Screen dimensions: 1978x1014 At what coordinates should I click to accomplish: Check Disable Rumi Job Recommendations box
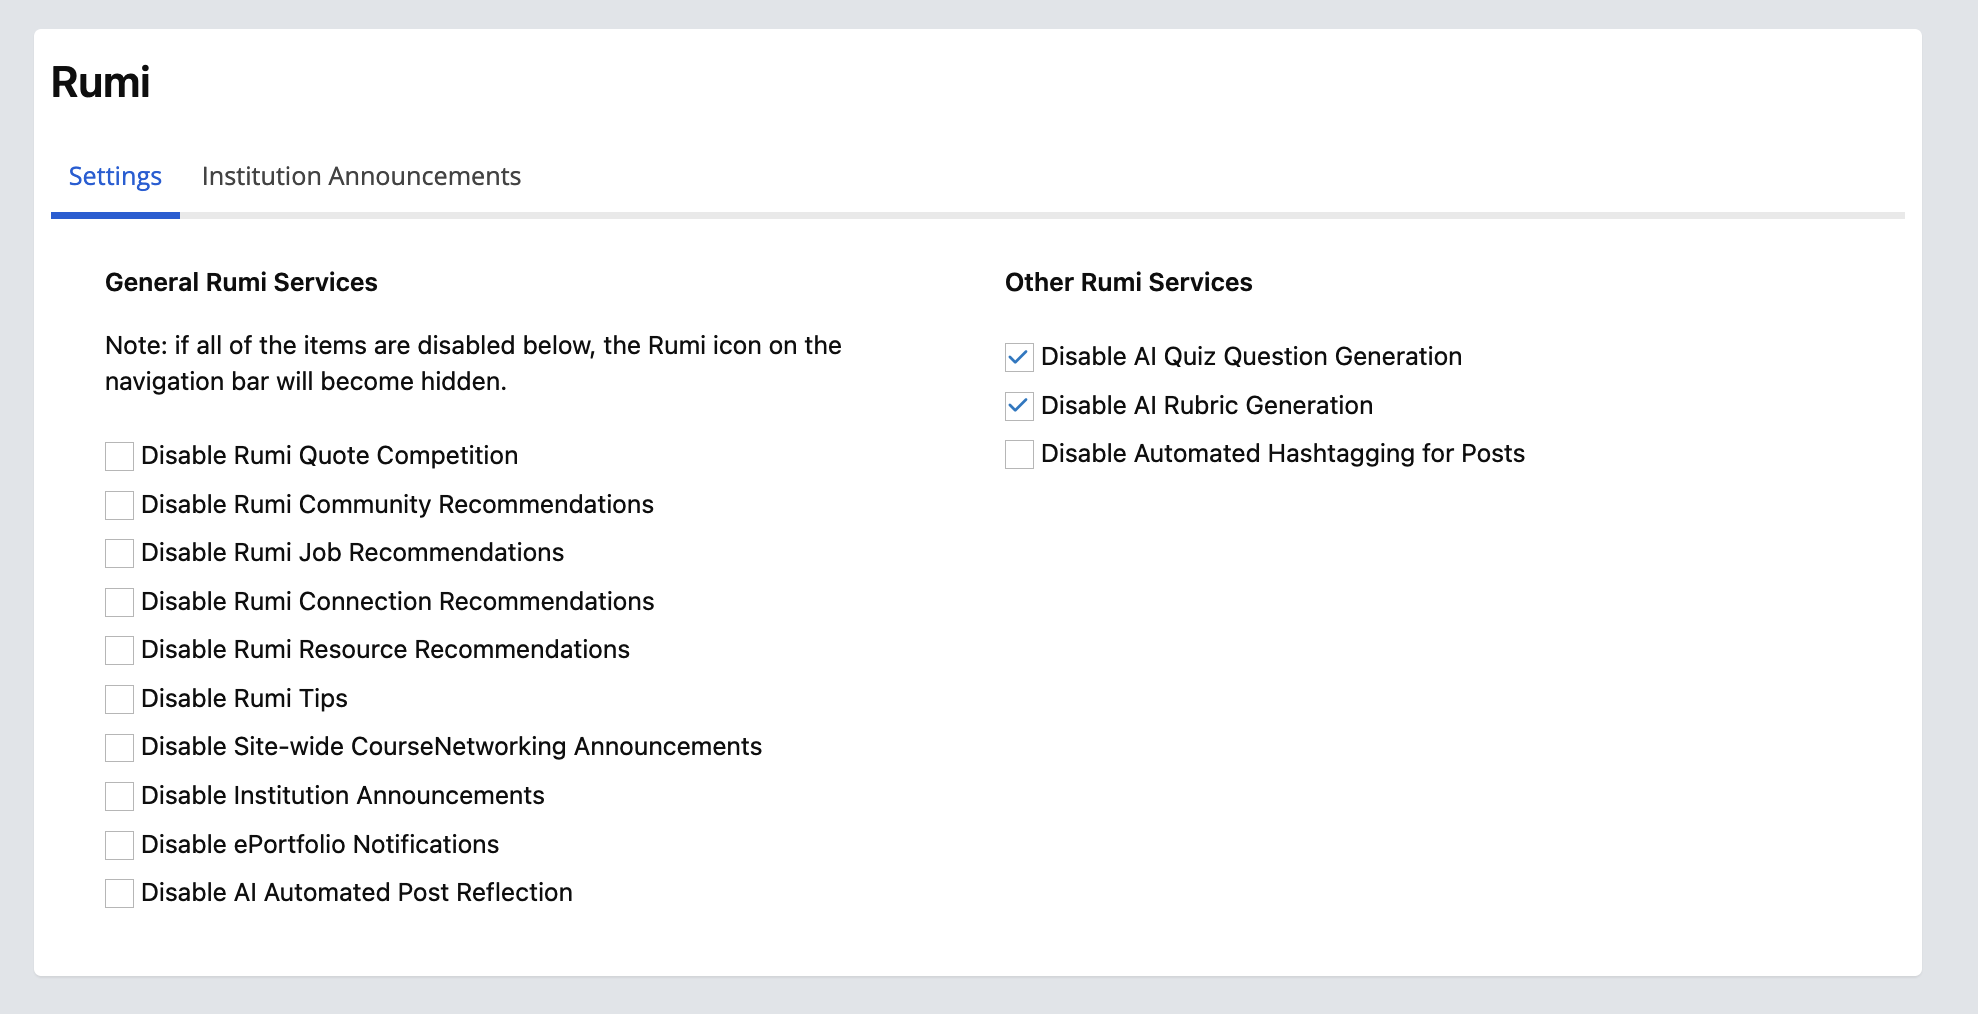pos(120,553)
